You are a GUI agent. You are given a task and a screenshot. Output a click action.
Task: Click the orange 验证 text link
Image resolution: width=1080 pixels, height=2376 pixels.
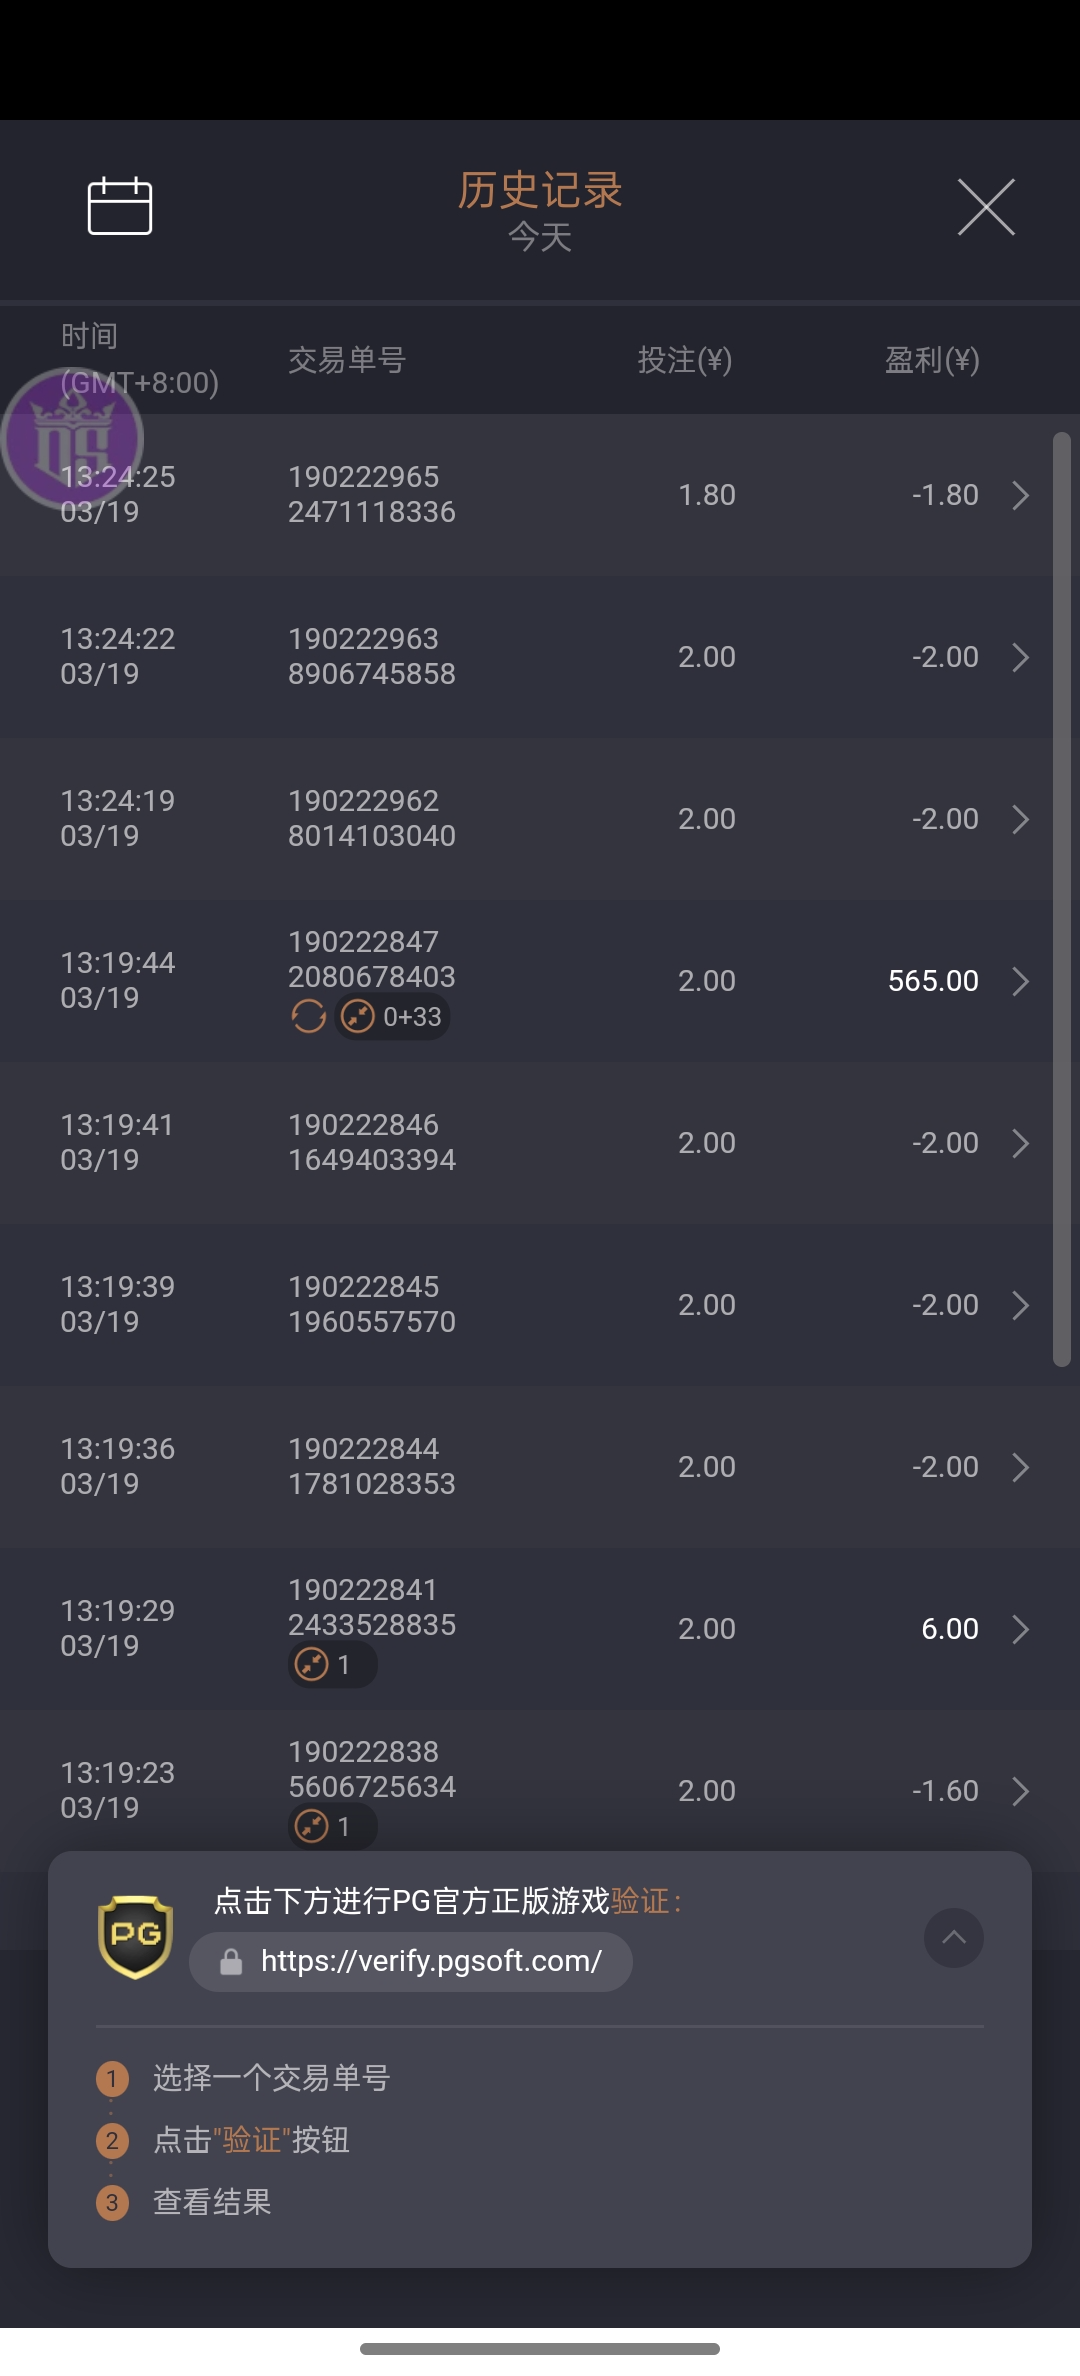[x=640, y=1900]
